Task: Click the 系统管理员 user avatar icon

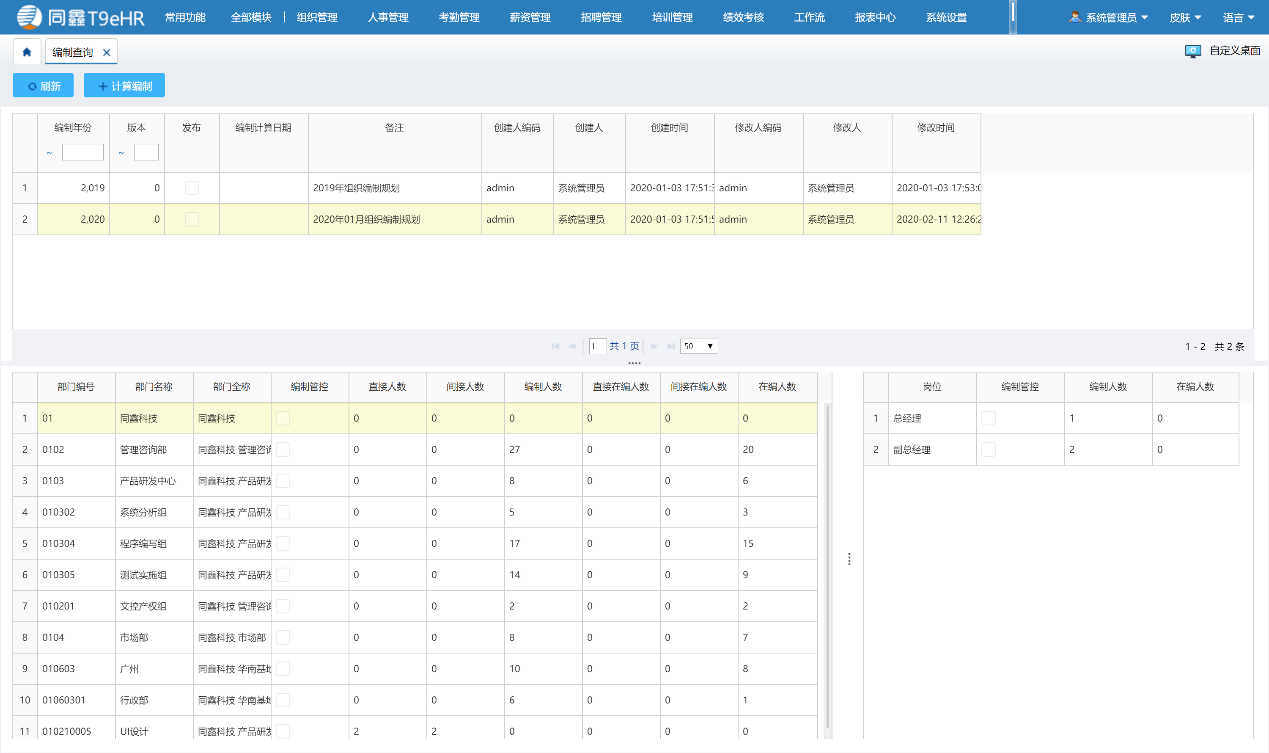Action: click(x=1075, y=17)
